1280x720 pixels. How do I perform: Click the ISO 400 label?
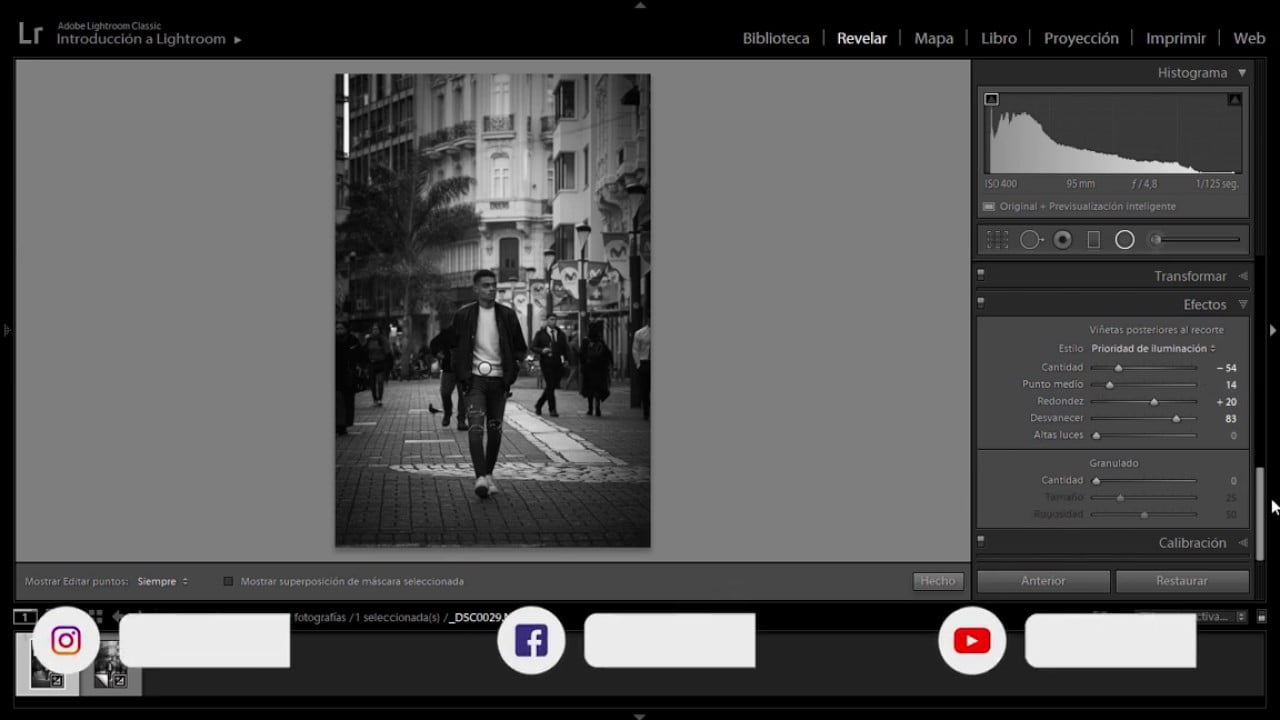coord(1000,184)
